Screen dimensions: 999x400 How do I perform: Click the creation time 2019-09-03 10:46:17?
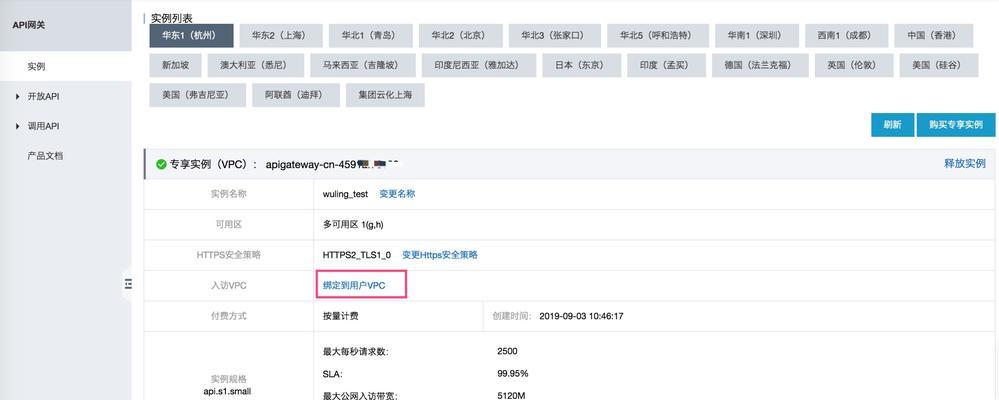[x=581, y=316]
